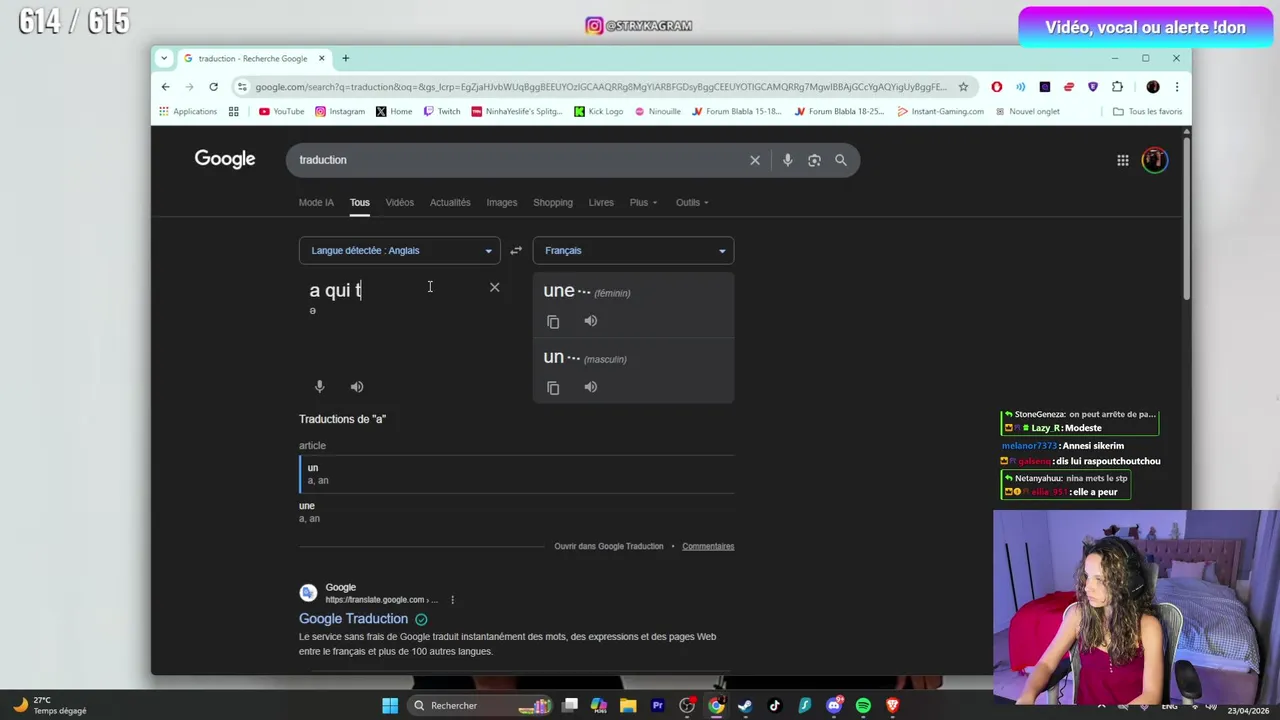
Task: Open a new Chrome tab
Action: tap(346, 58)
